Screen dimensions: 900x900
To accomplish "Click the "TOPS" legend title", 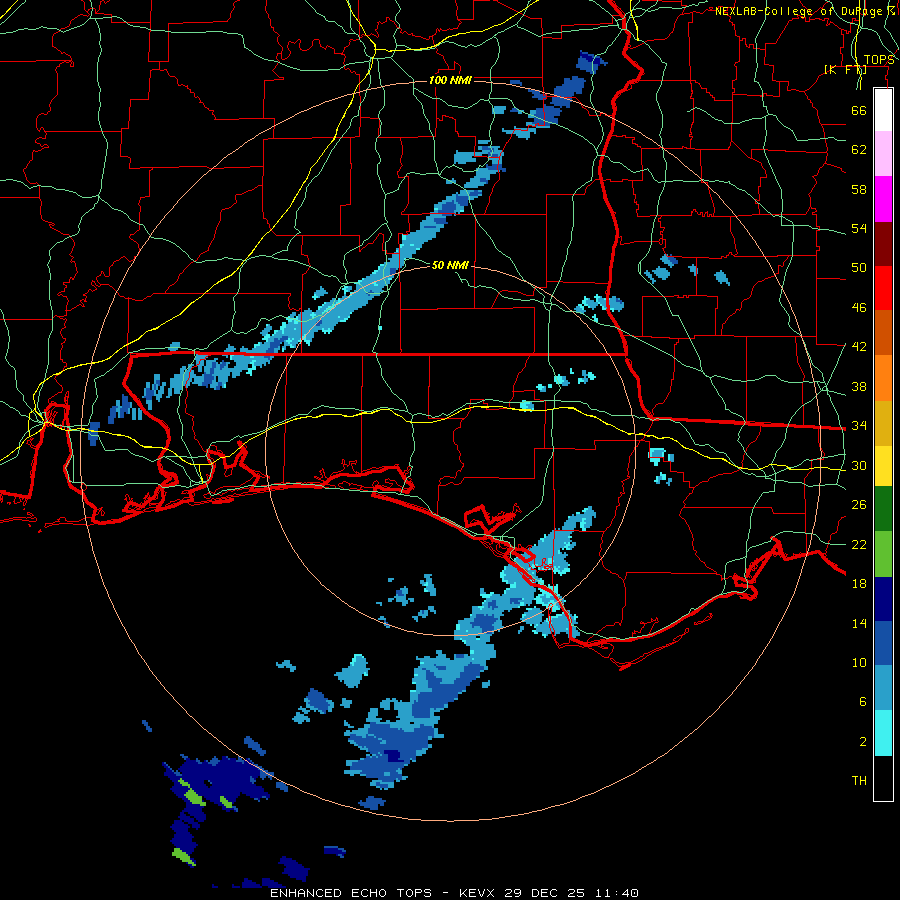I will [879, 60].
